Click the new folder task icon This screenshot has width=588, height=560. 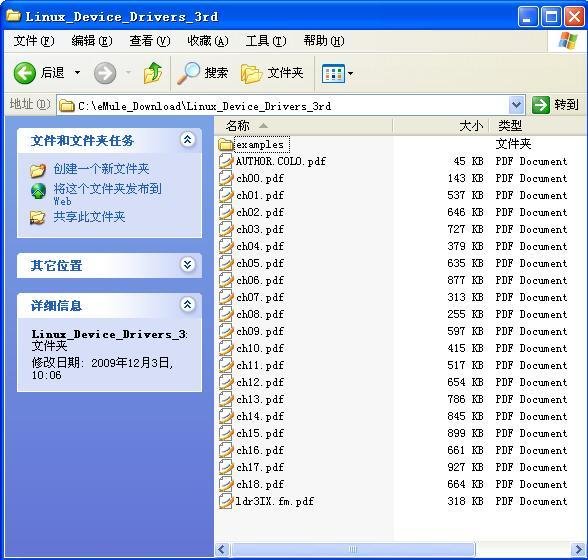pos(38,170)
